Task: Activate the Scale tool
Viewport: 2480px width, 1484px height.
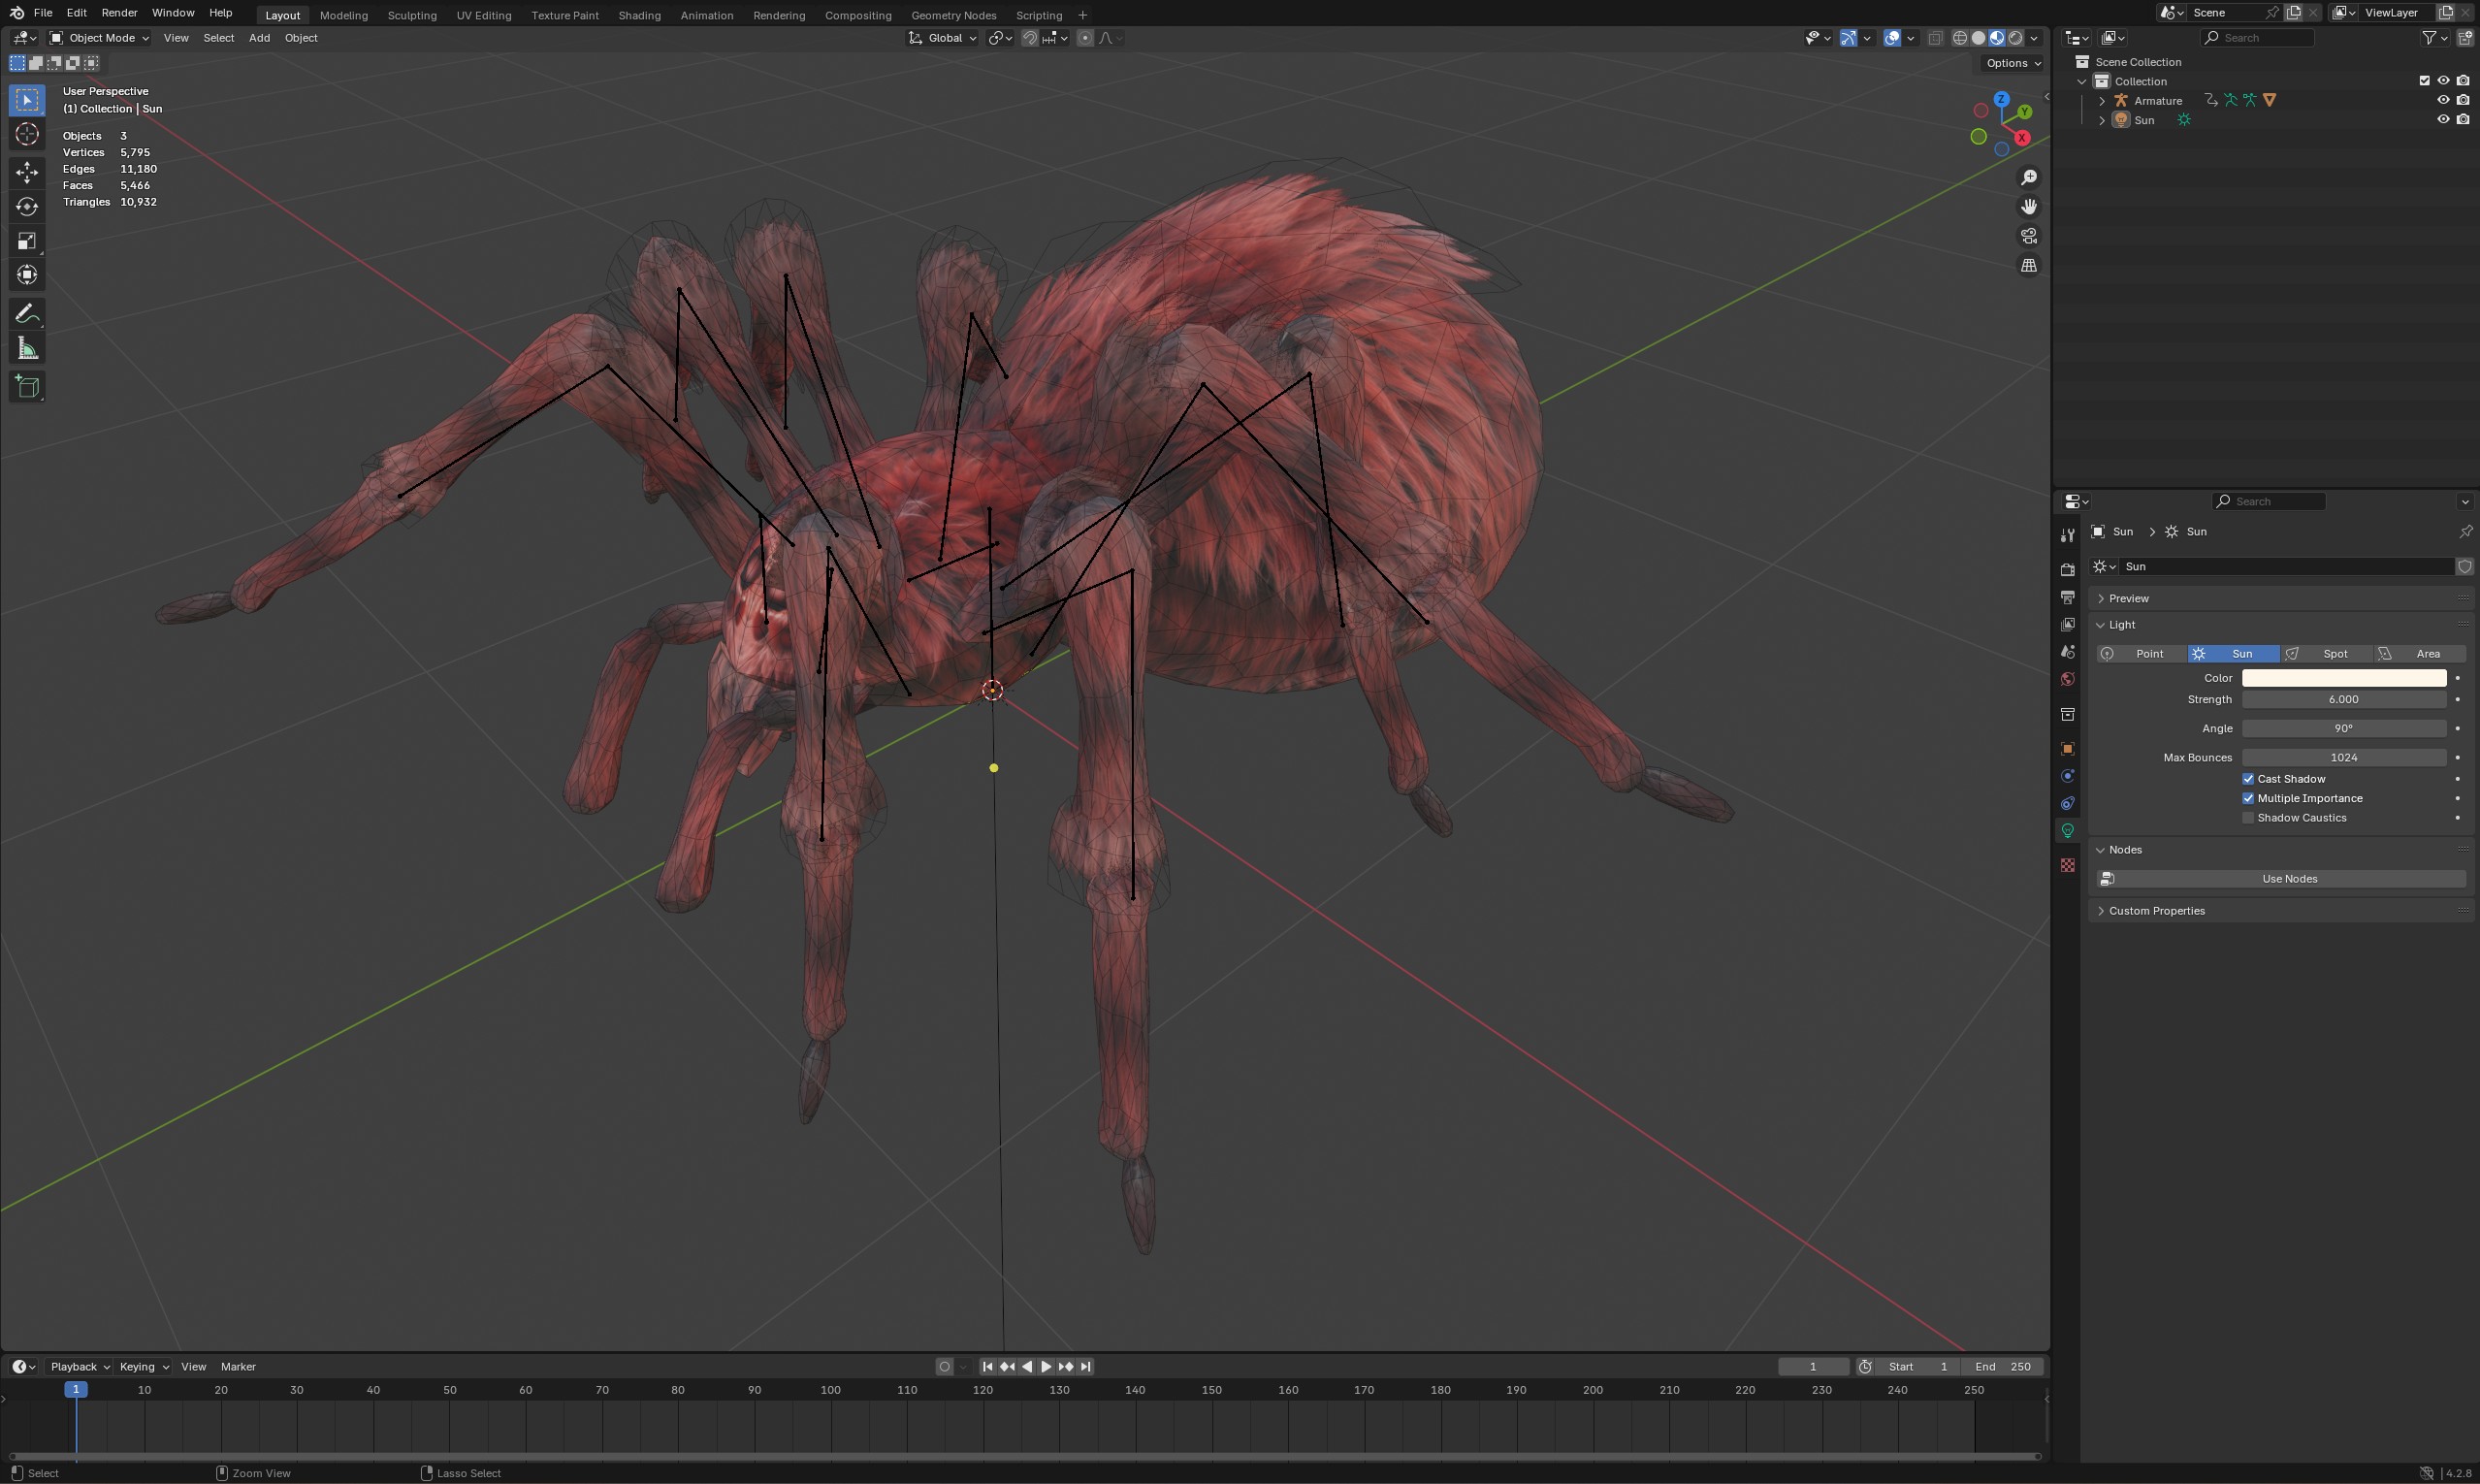Action: pos(27,240)
